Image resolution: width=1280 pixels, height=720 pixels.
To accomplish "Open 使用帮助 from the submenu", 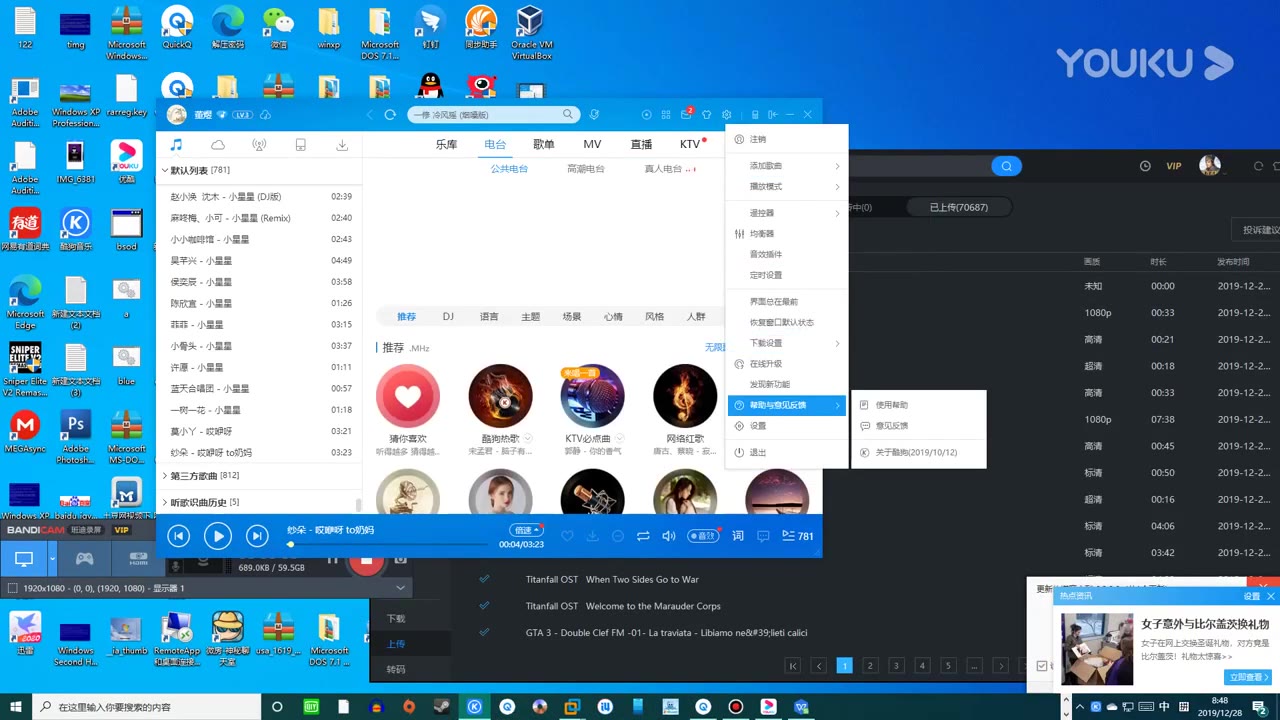I will [x=918, y=405].
